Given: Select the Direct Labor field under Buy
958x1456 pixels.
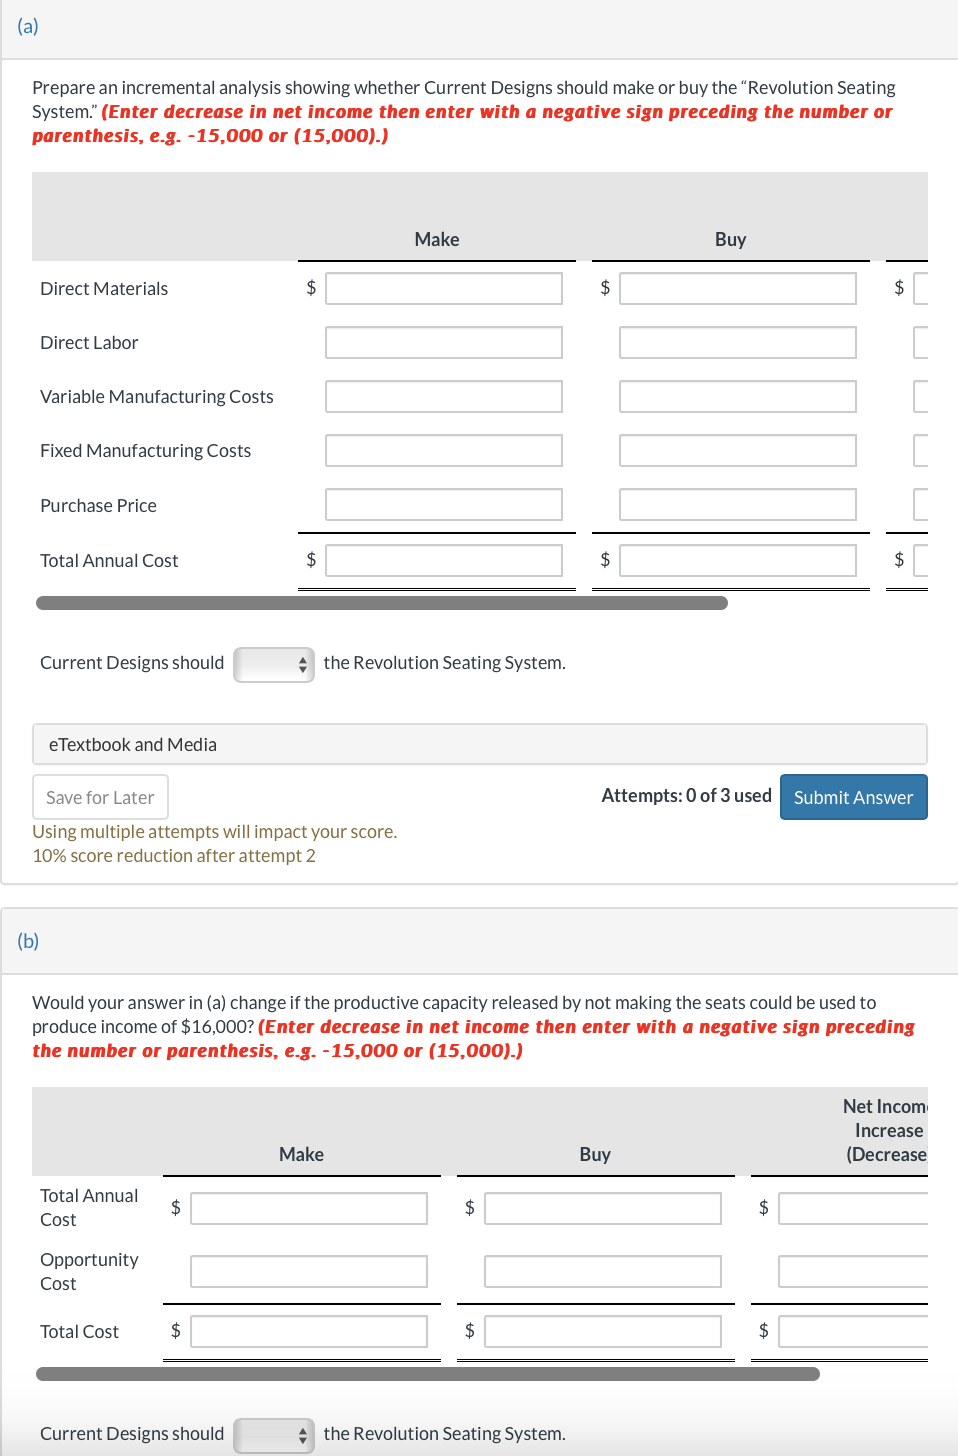Looking at the screenshot, I should 737,342.
